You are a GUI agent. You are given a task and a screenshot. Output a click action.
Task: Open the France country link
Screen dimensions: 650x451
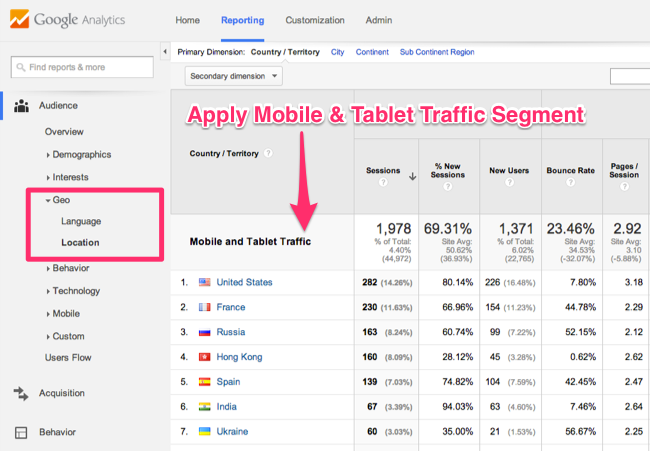click(230, 307)
